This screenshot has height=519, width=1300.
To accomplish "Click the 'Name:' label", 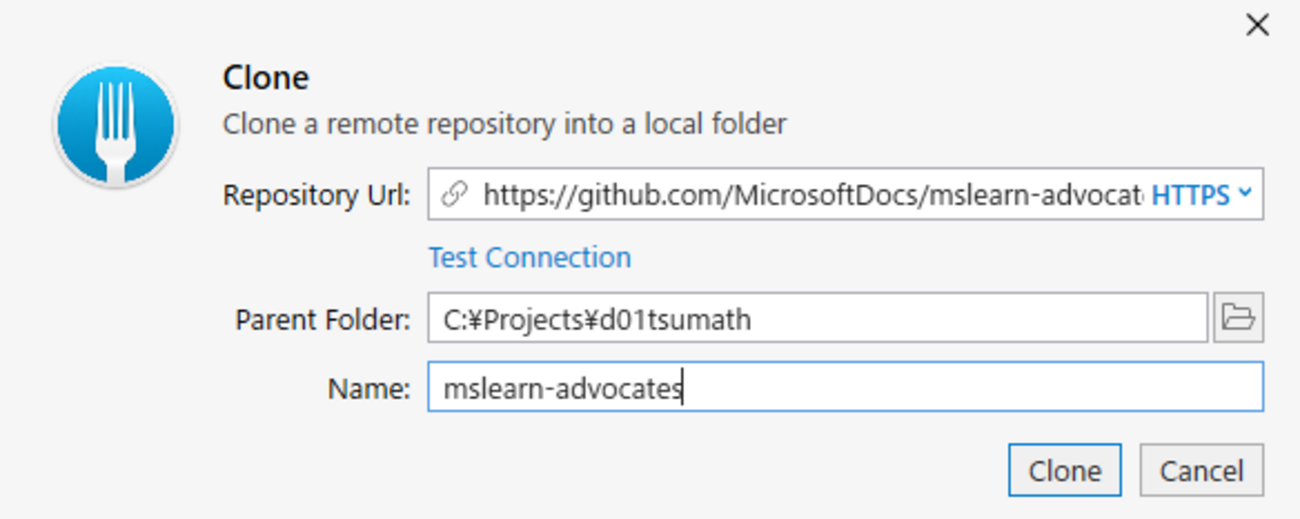I will click(369, 388).
